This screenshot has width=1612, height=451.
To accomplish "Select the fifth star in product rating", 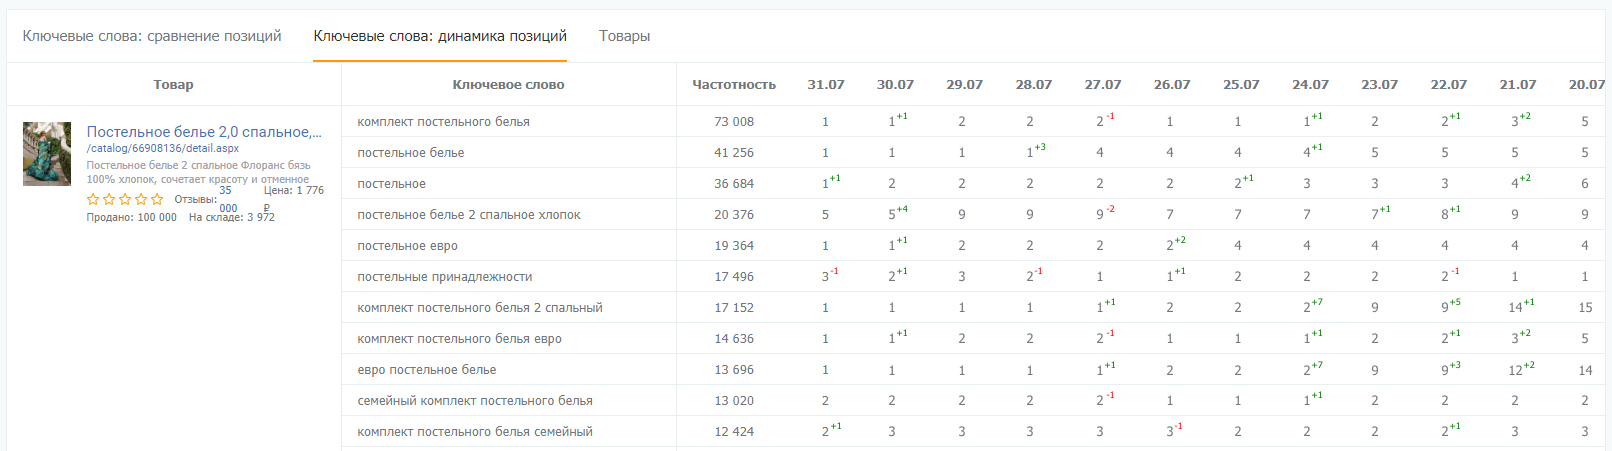I will click(x=157, y=199).
